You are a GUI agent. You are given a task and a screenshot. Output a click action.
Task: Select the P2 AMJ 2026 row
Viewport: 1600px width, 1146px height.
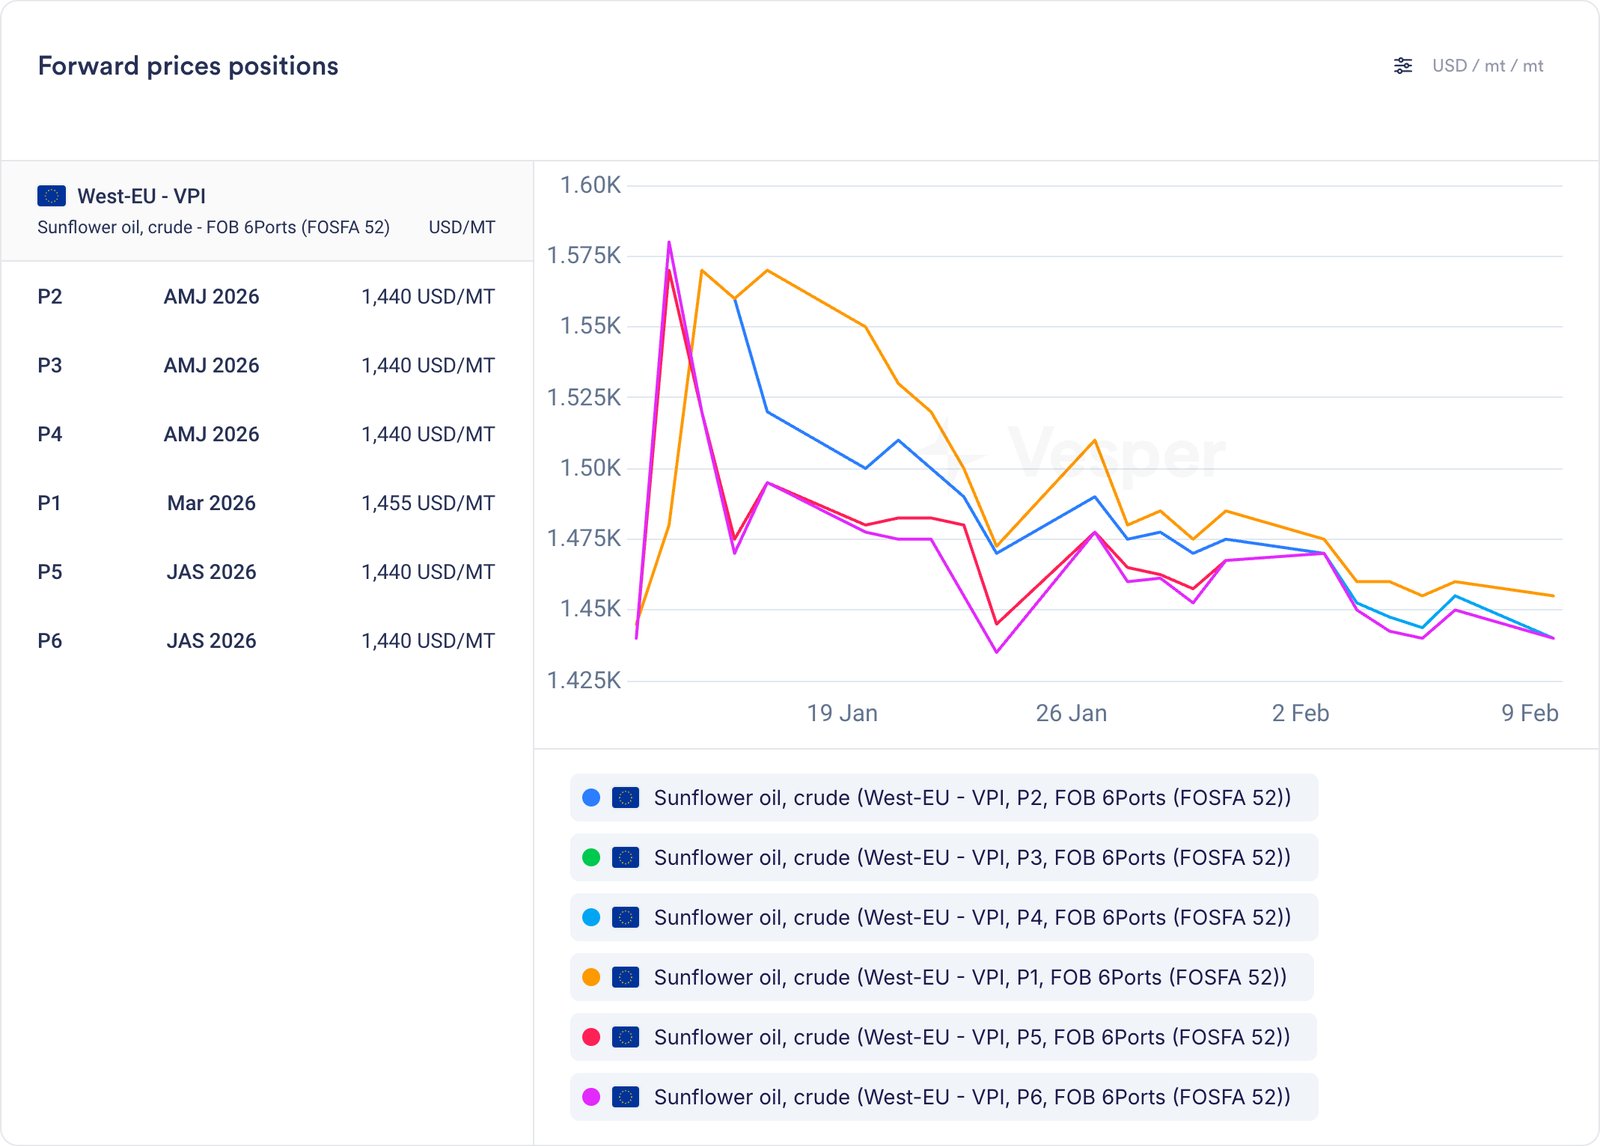[266, 297]
